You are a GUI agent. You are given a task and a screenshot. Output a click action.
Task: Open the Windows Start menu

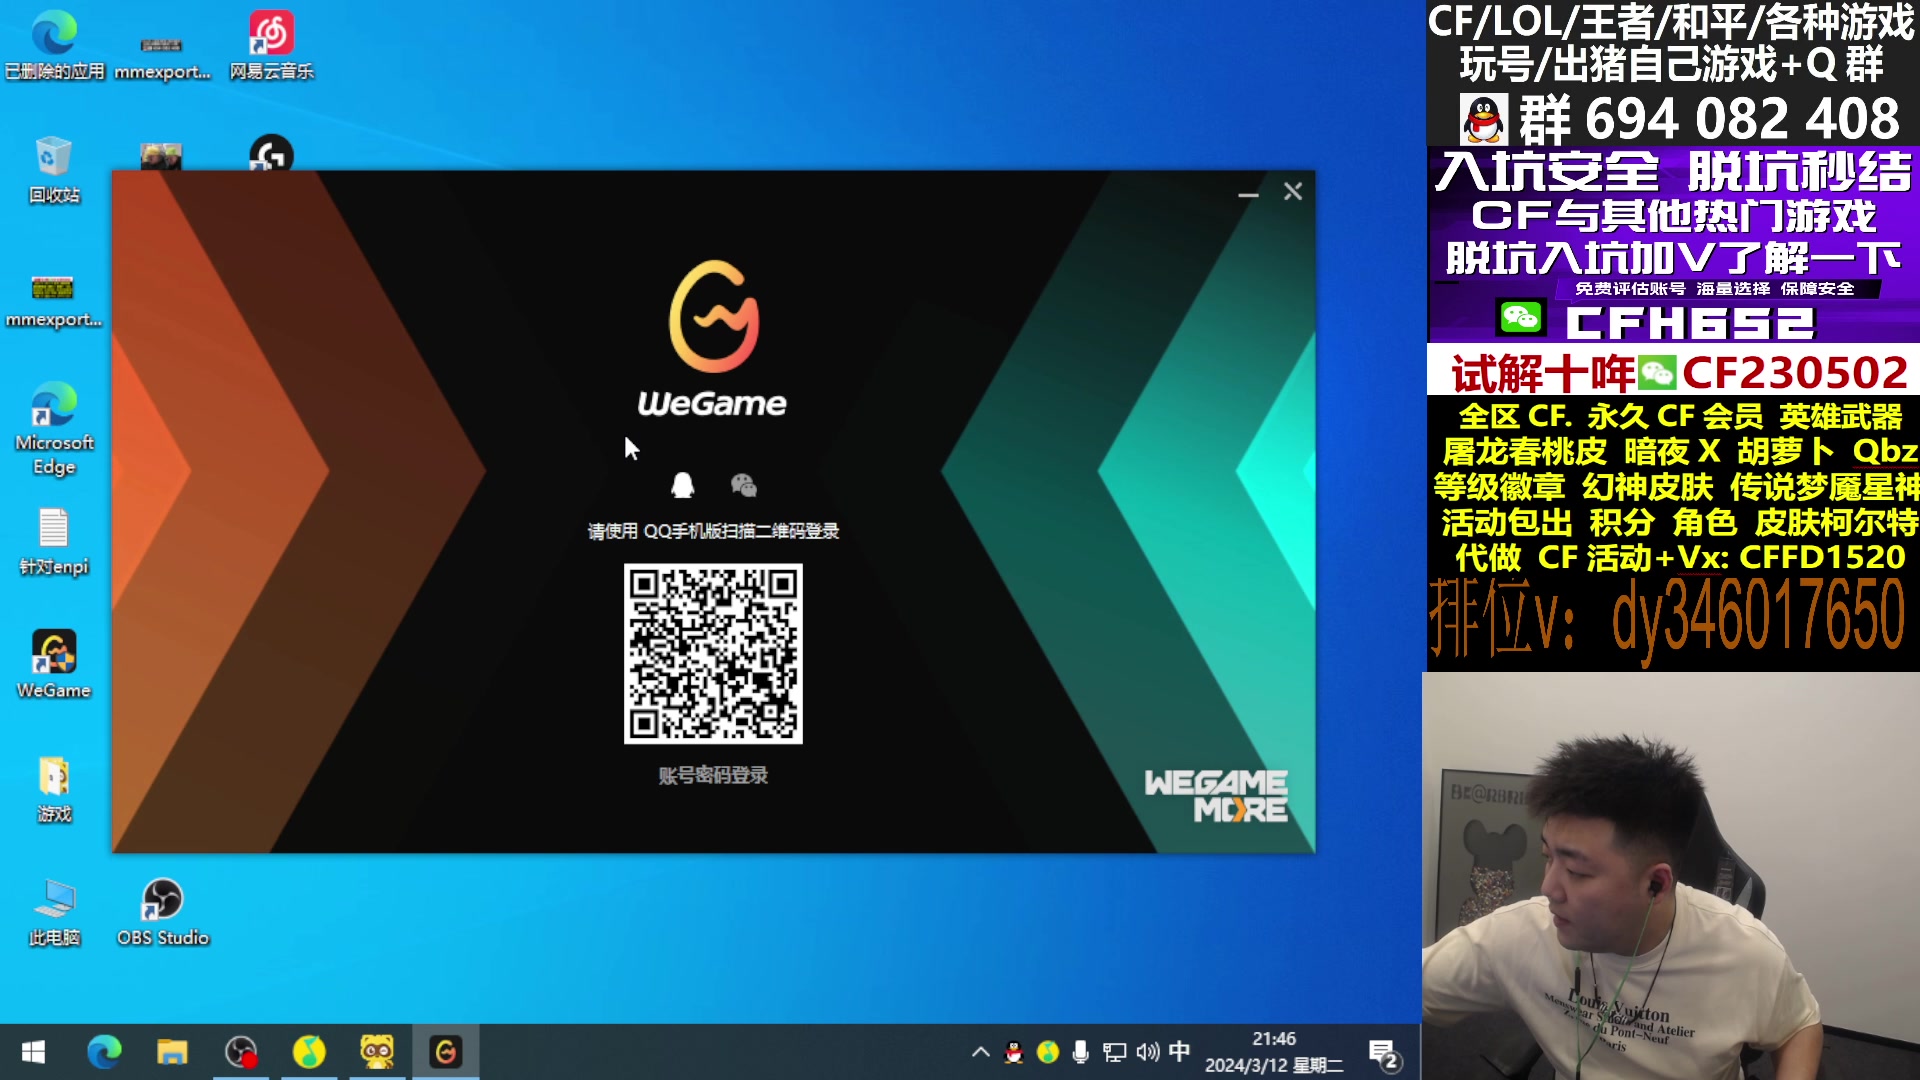[33, 1052]
